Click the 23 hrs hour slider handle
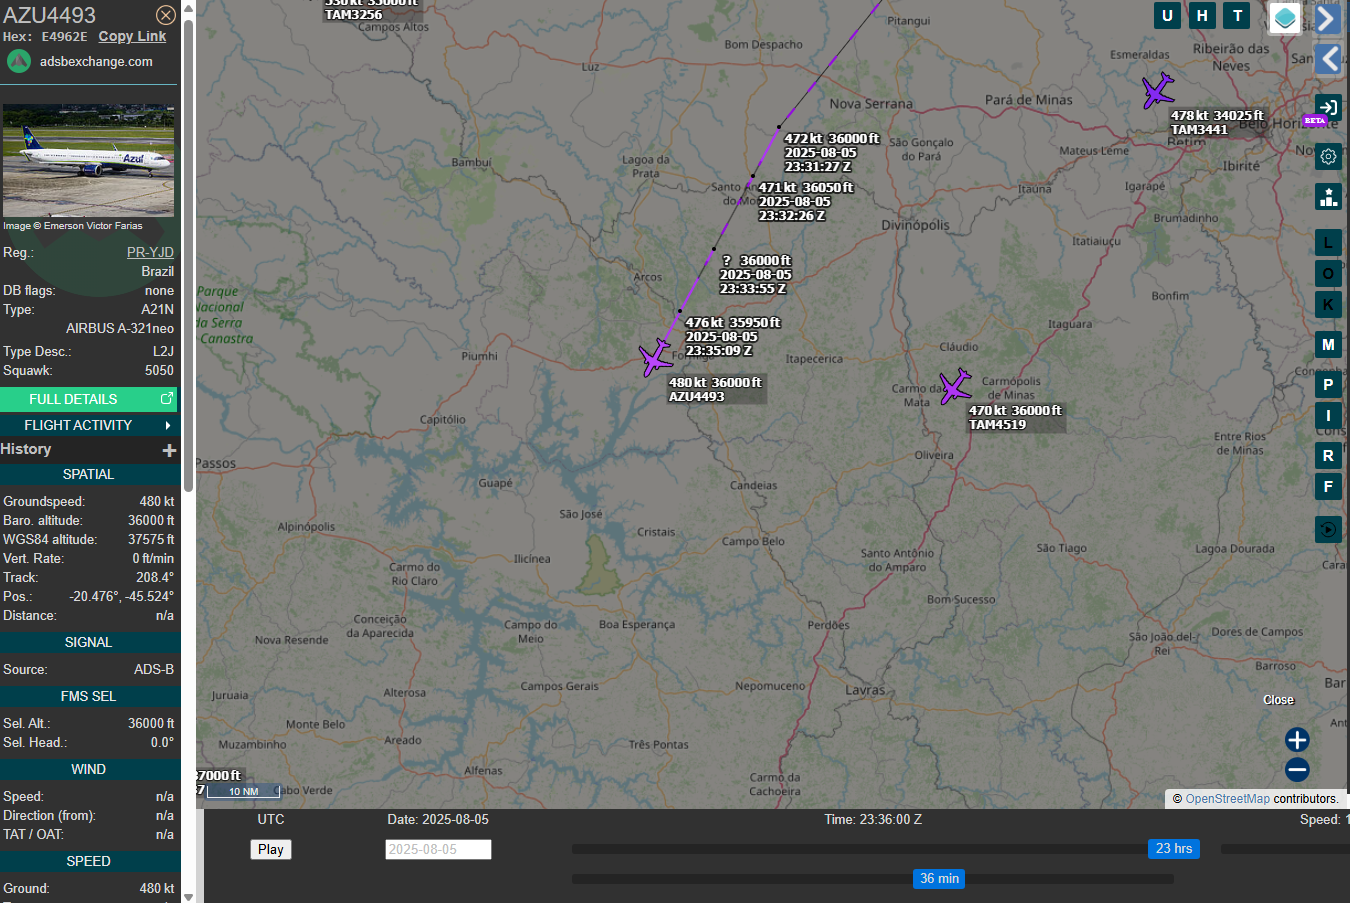 (x=1174, y=849)
